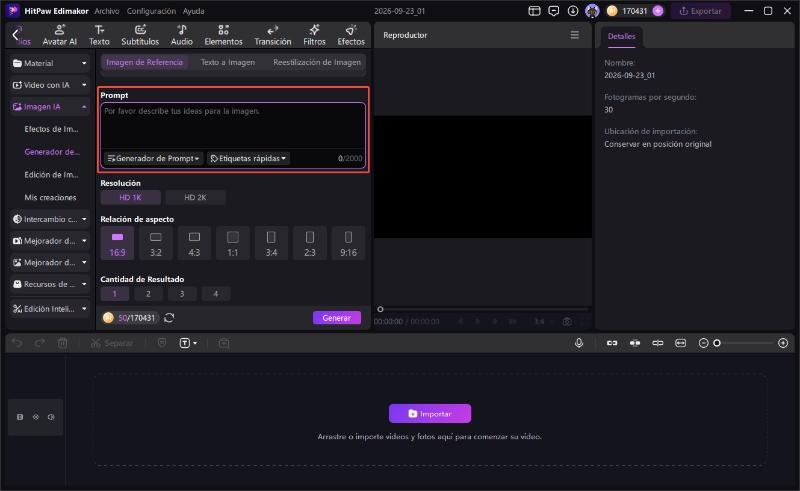Screen dimensions: 800x491
Task: Click the download icon in title bar
Action: (x=573, y=11)
